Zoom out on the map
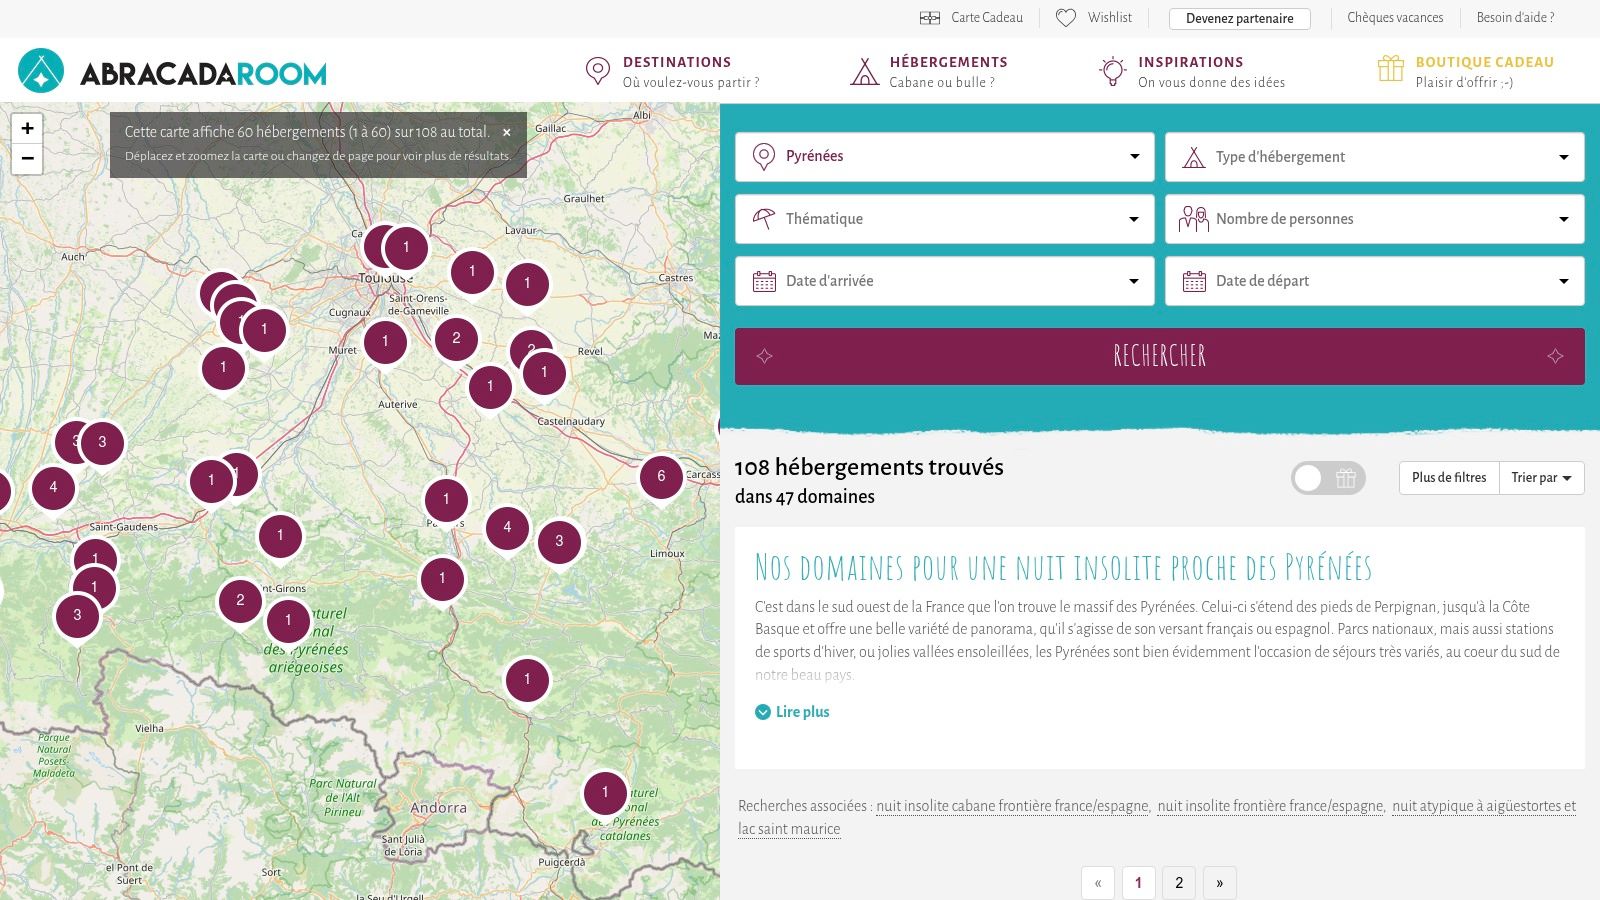This screenshot has height=900, width=1600. pyautogui.click(x=28, y=159)
